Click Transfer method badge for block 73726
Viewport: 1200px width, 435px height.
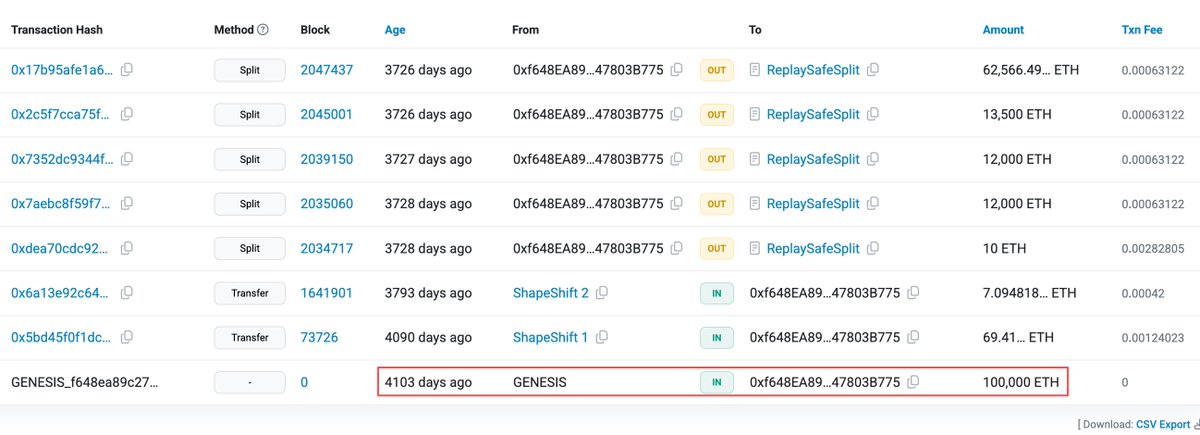[x=249, y=337]
